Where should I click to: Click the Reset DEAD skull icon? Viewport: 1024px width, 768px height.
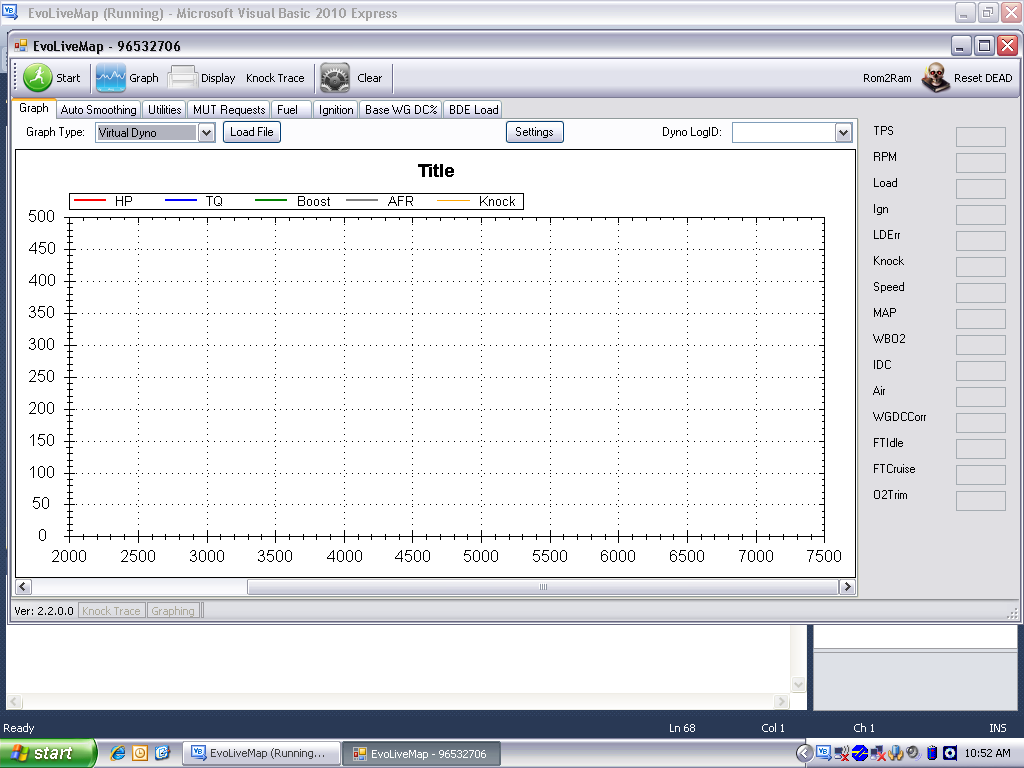pos(935,78)
